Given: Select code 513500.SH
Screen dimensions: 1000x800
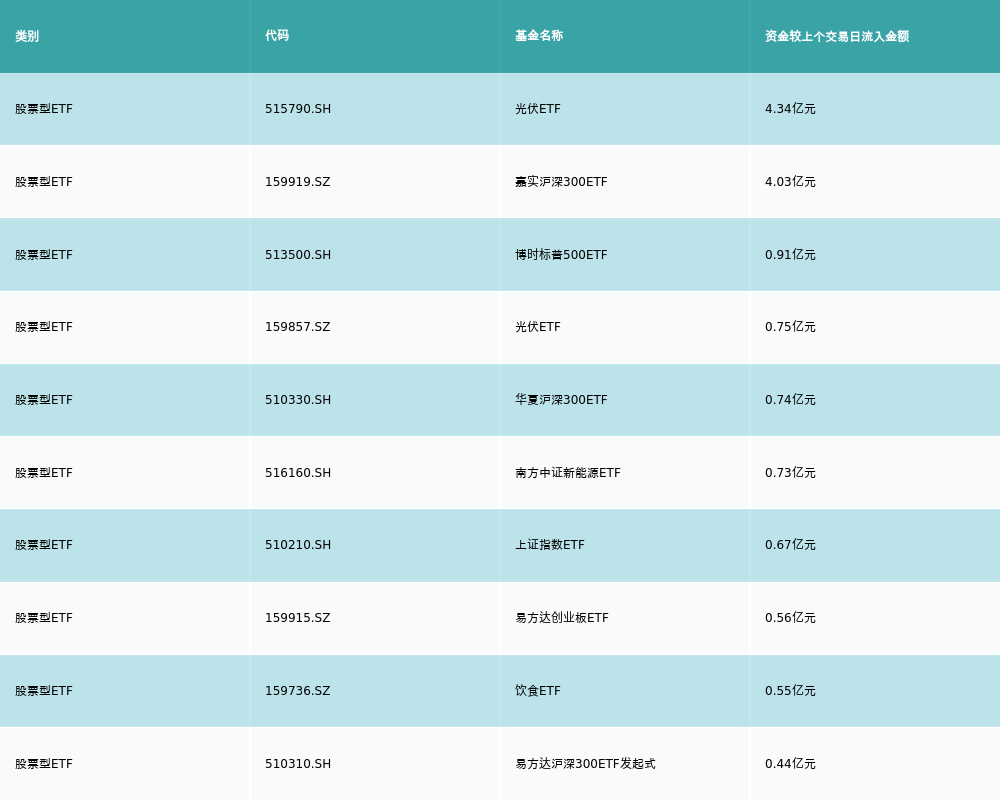Looking at the screenshot, I should (298, 255).
